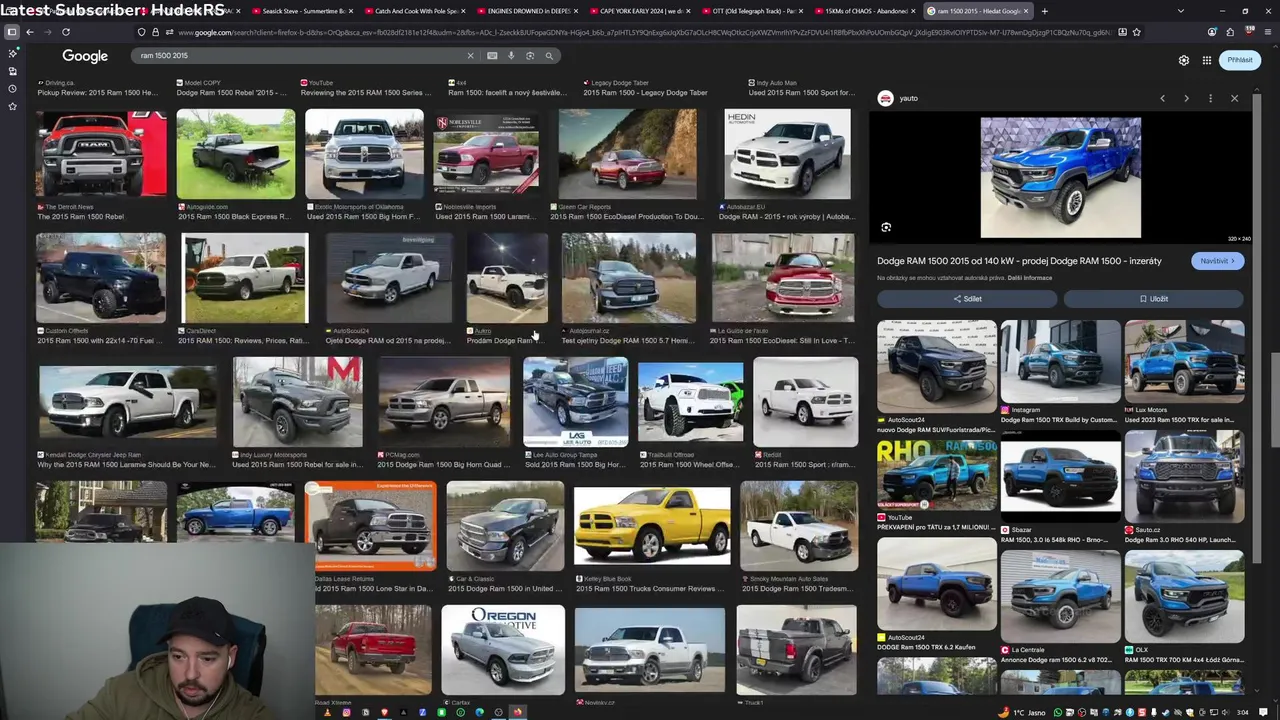Open preview title Dodge RAM 1500 2015 link

click(x=1019, y=261)
